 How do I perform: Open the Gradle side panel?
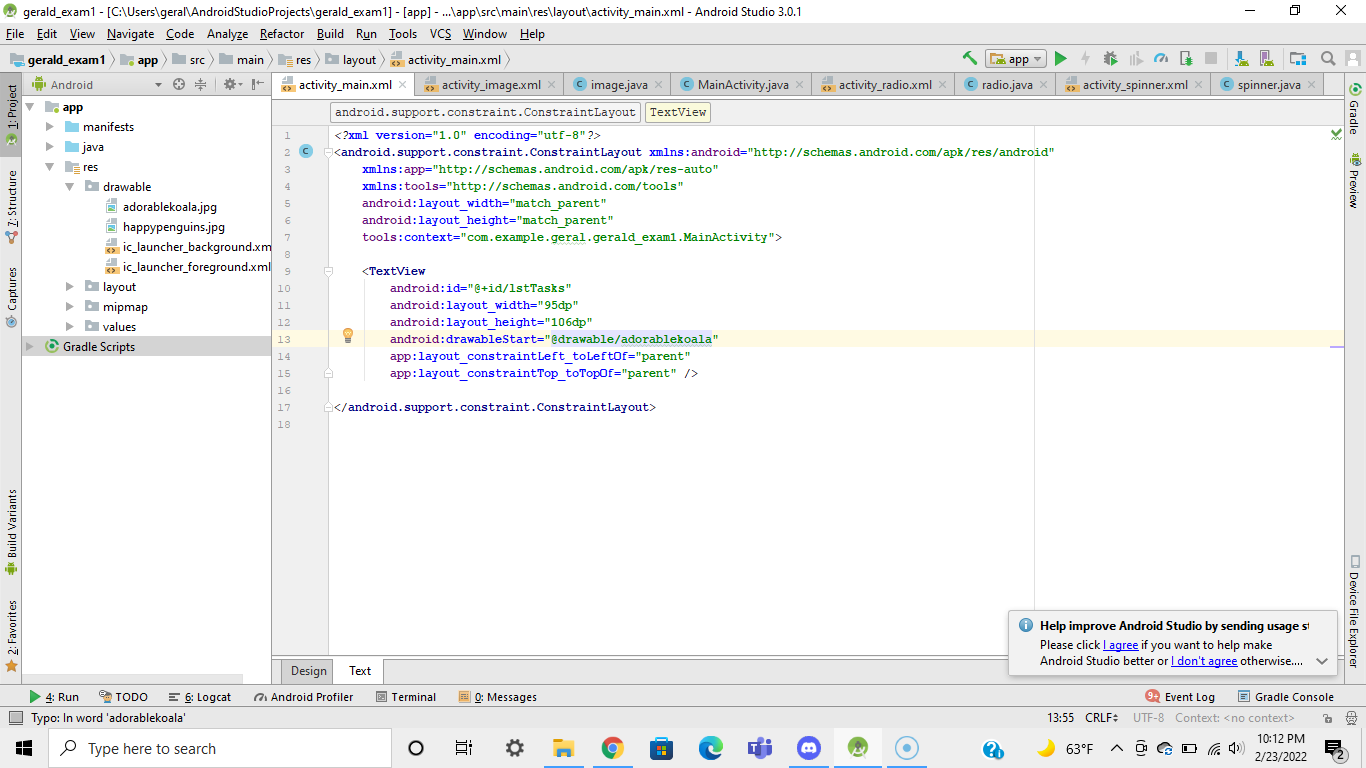point(1354,111)
